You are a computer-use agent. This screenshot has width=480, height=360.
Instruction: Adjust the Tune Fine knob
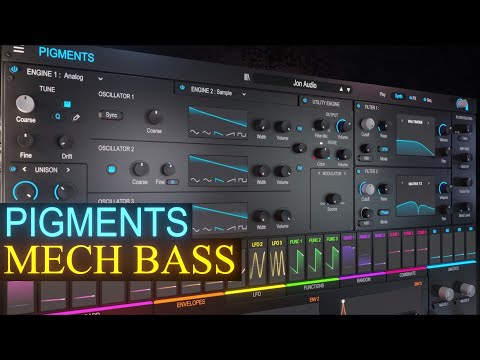coord(25,140)
